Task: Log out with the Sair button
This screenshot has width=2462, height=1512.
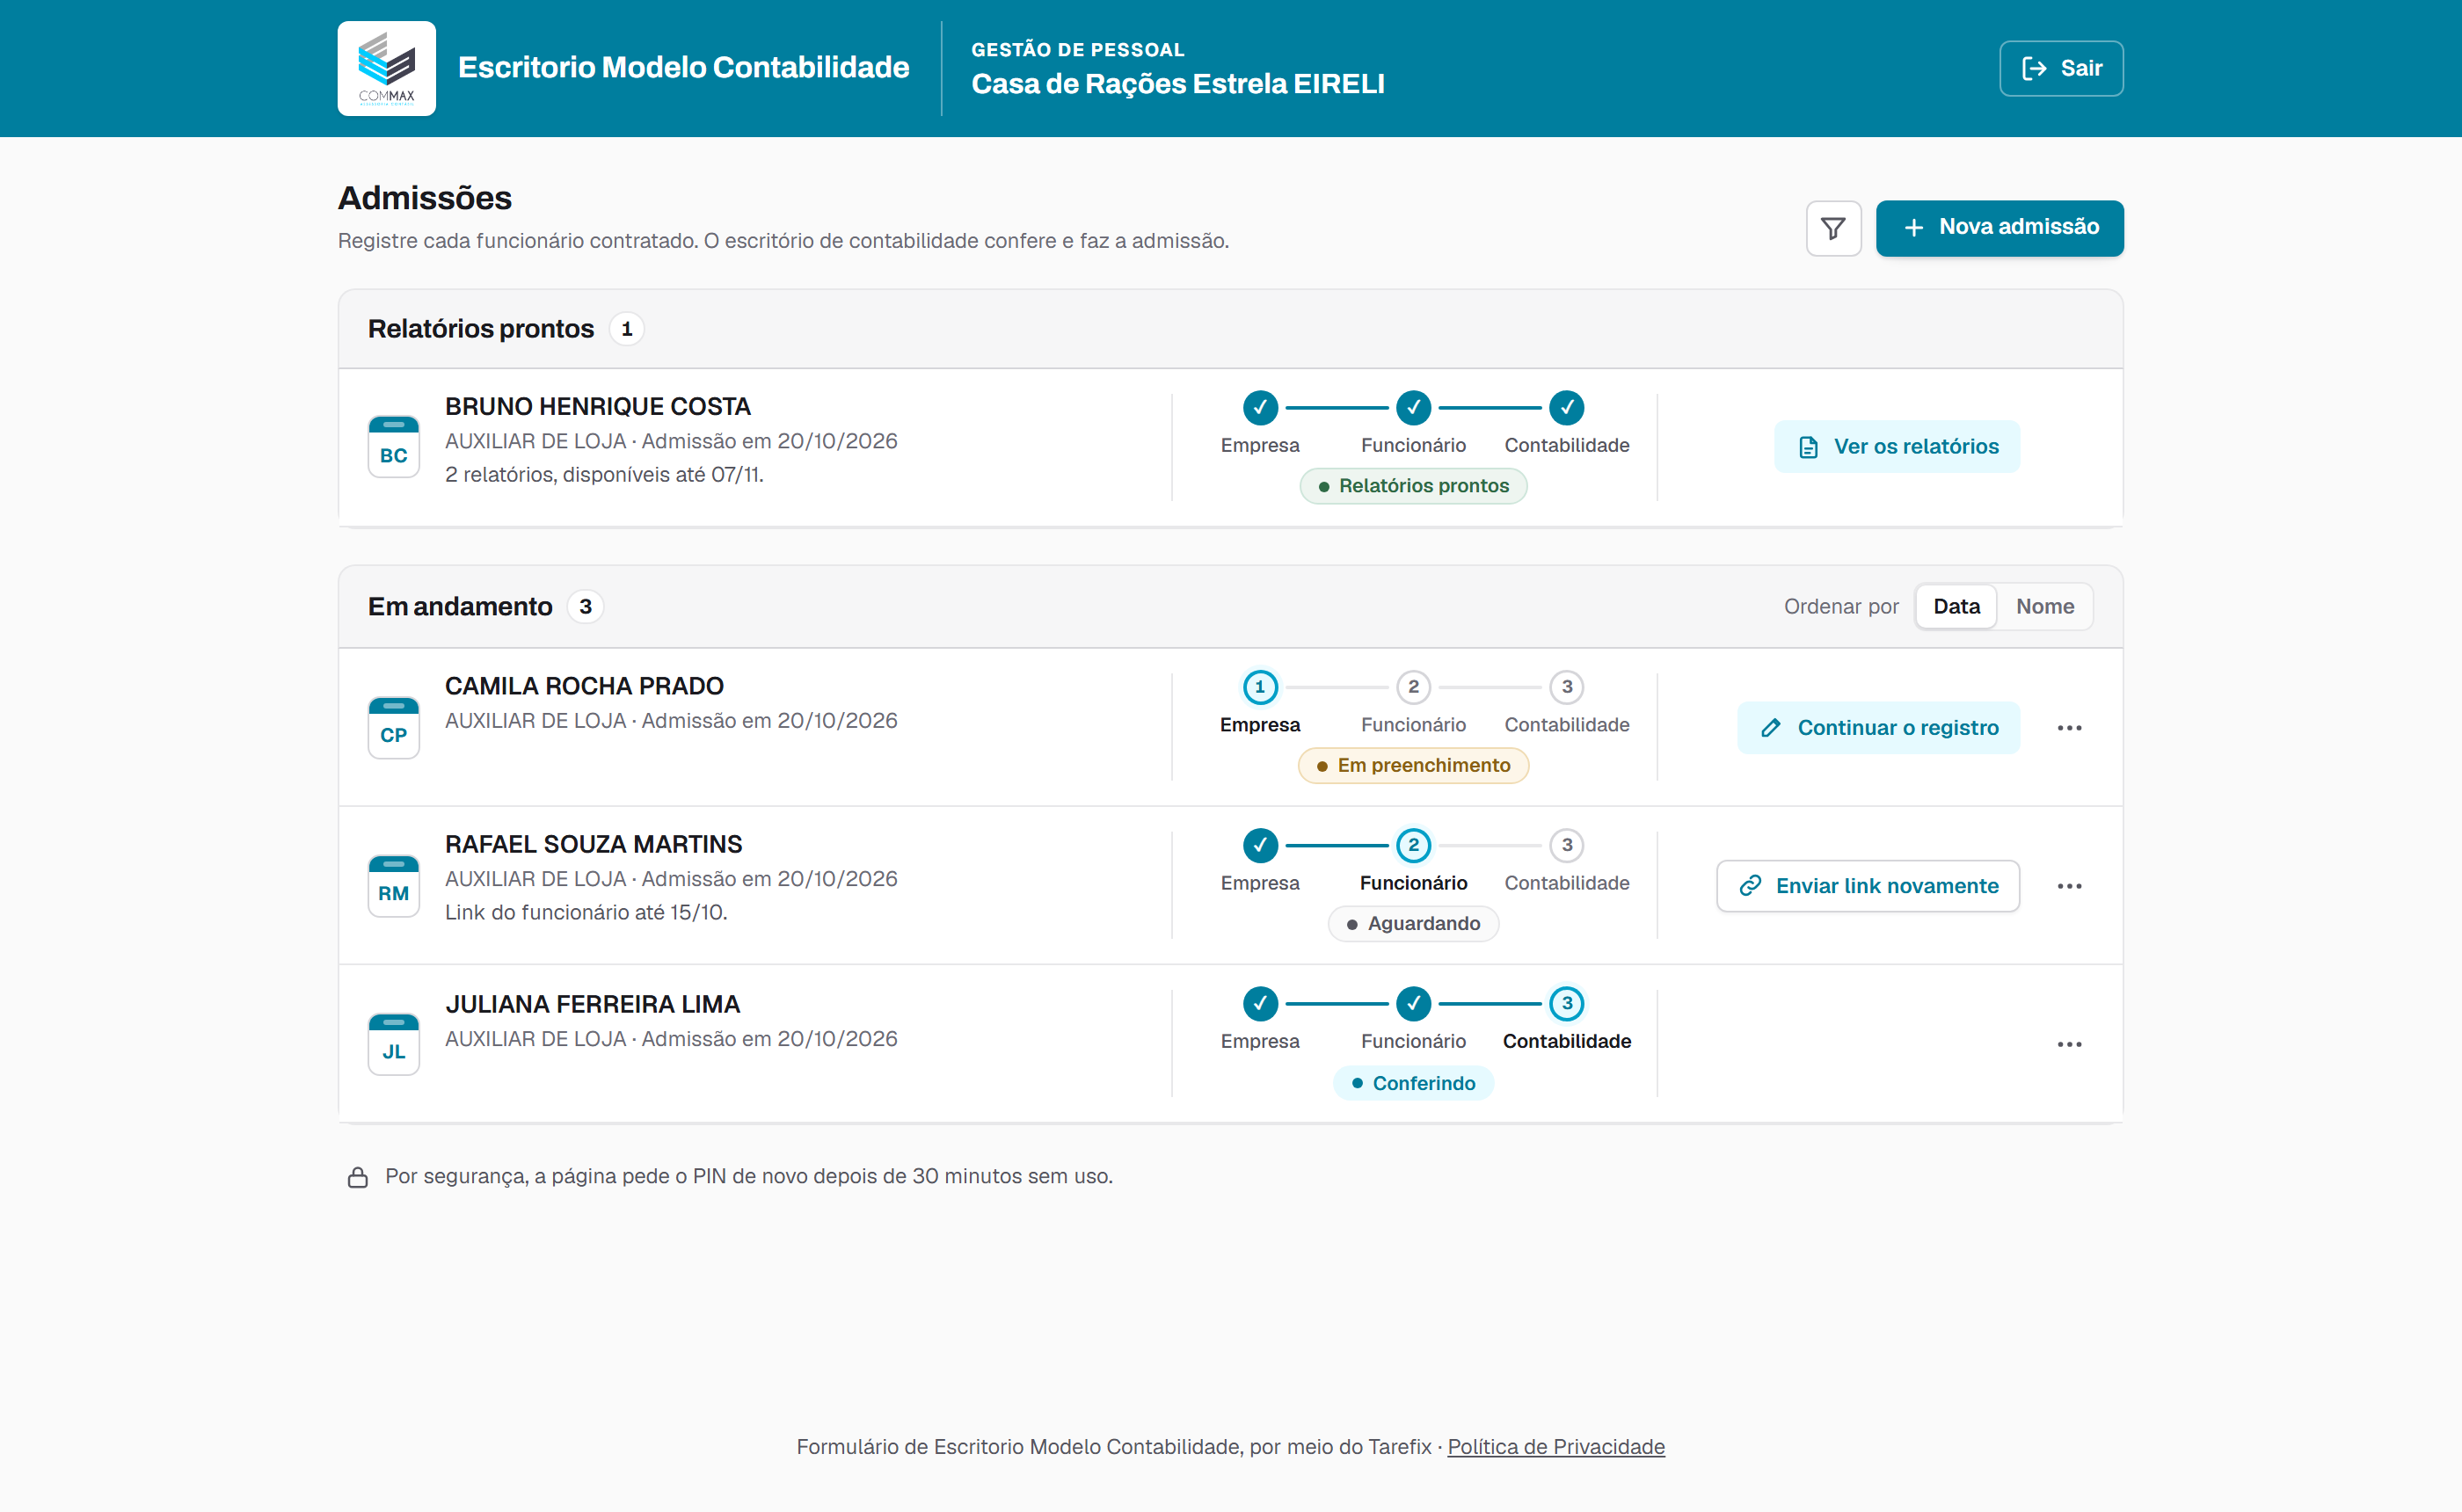Action: 2061,68
